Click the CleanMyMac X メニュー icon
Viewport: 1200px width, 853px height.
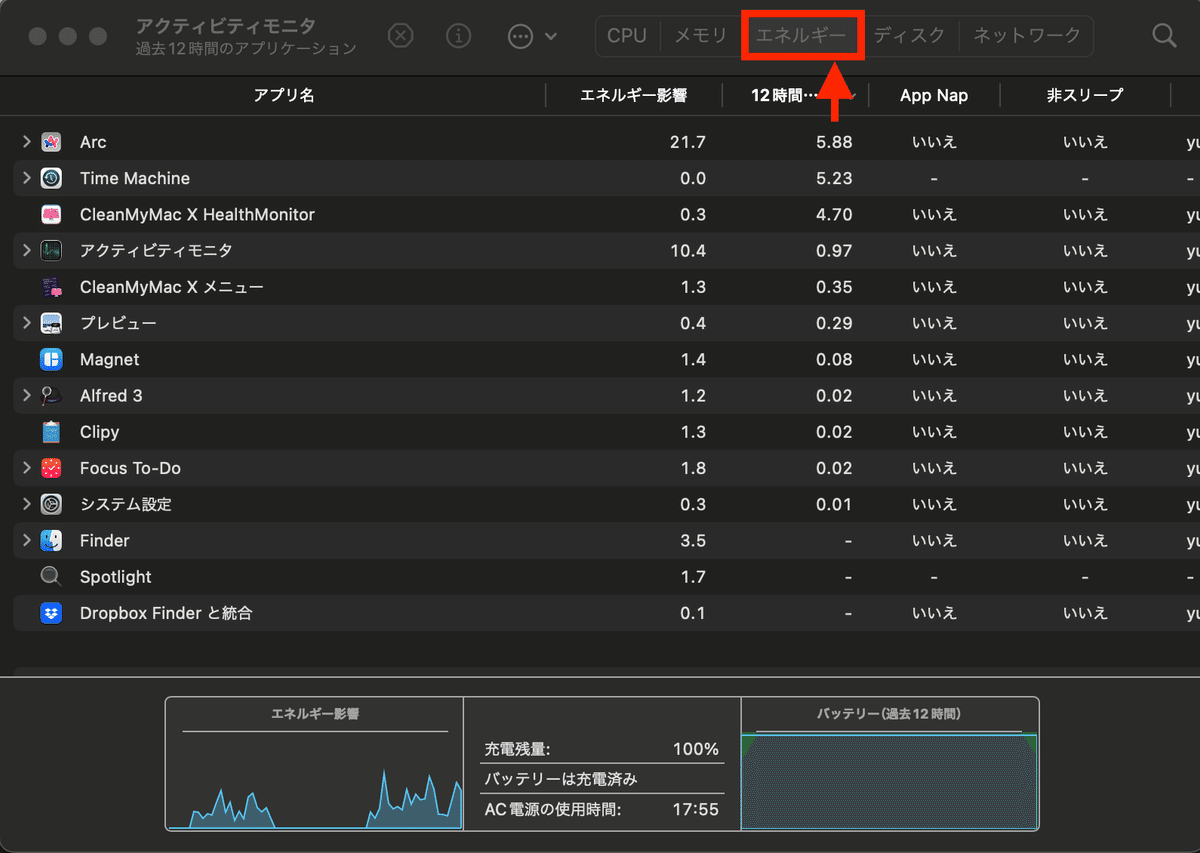[52, 287]
